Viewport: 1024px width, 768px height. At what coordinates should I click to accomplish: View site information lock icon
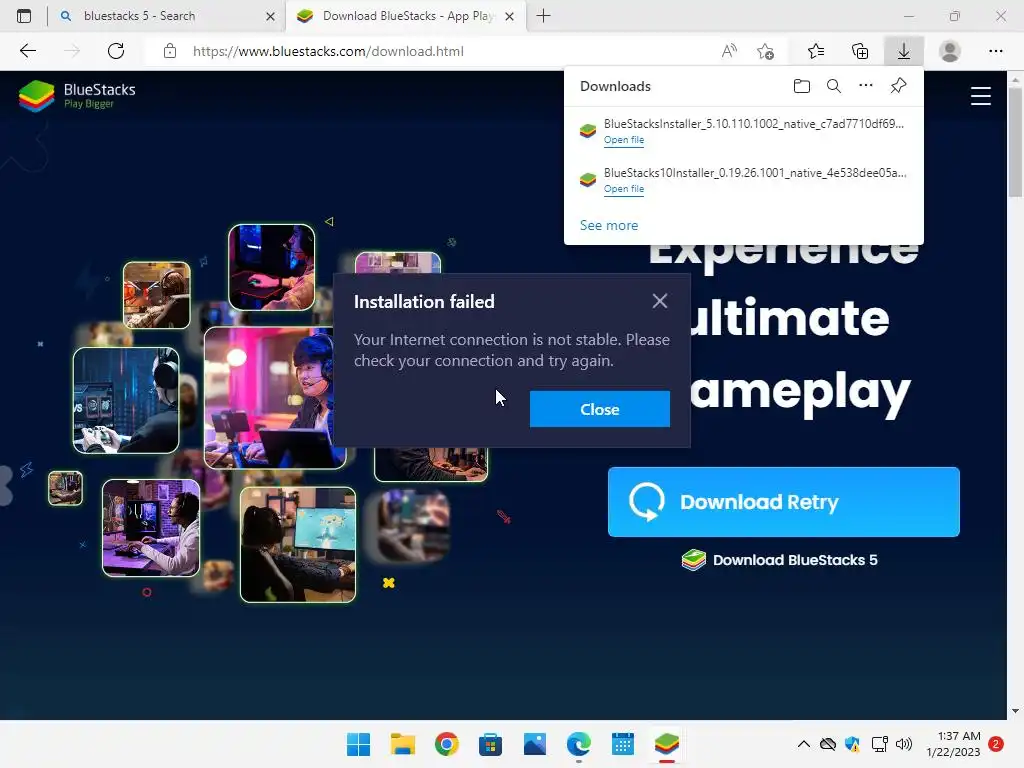(170, 51)
